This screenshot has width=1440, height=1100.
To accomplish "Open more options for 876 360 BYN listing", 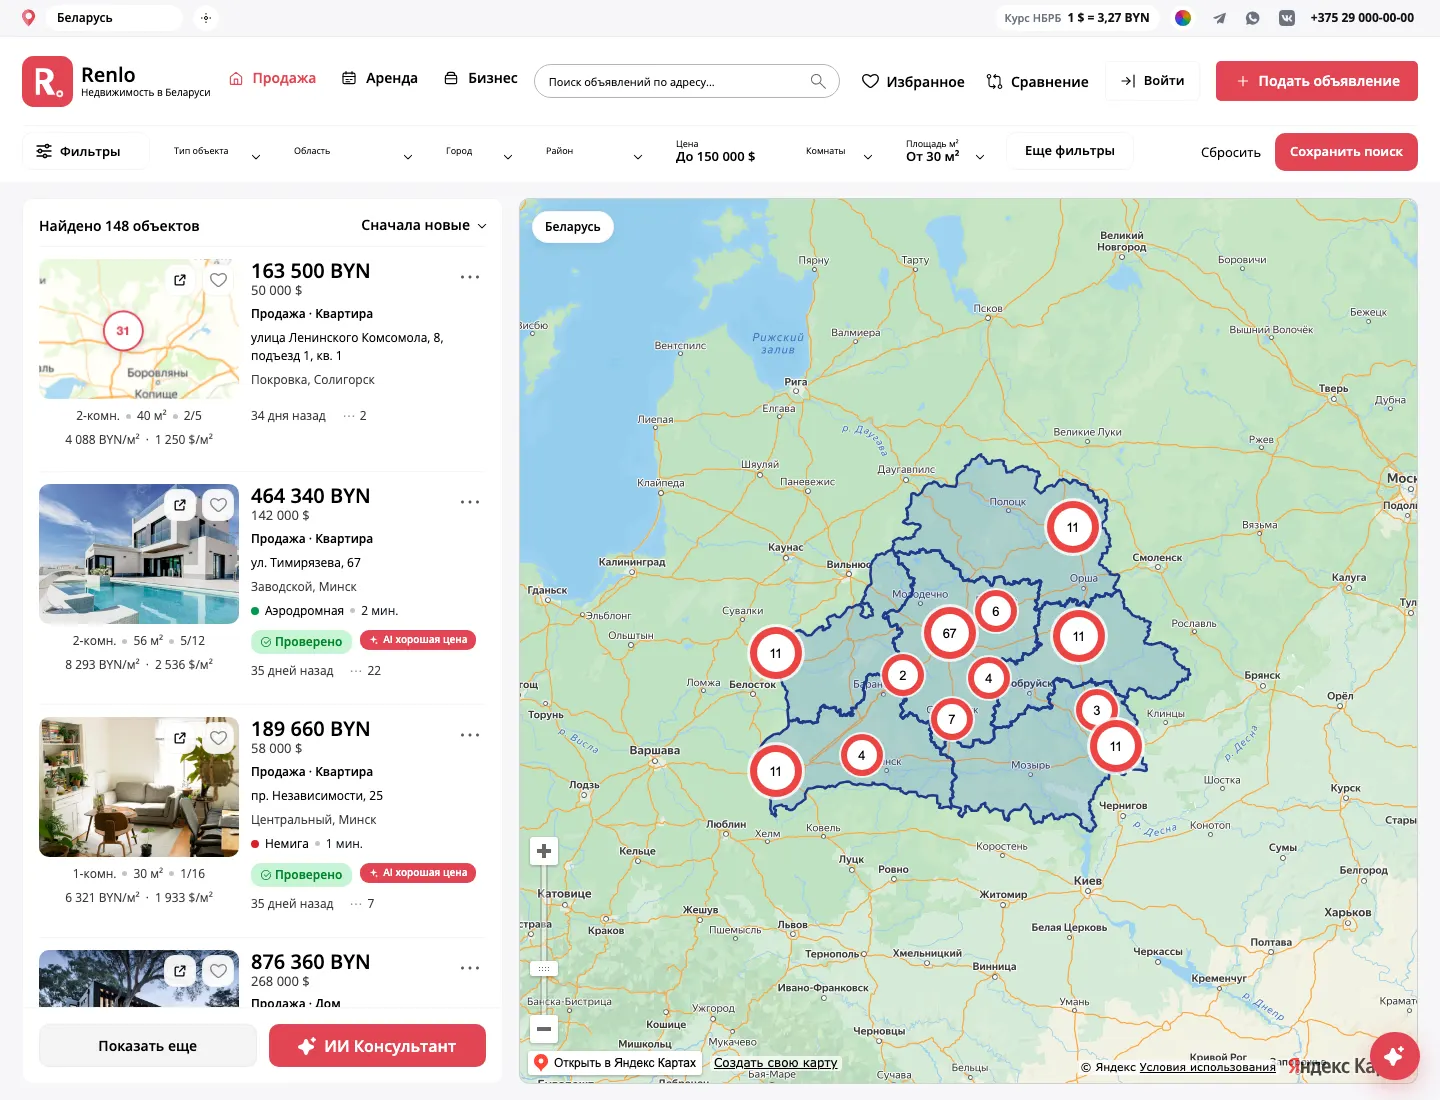I will [470, 968].
